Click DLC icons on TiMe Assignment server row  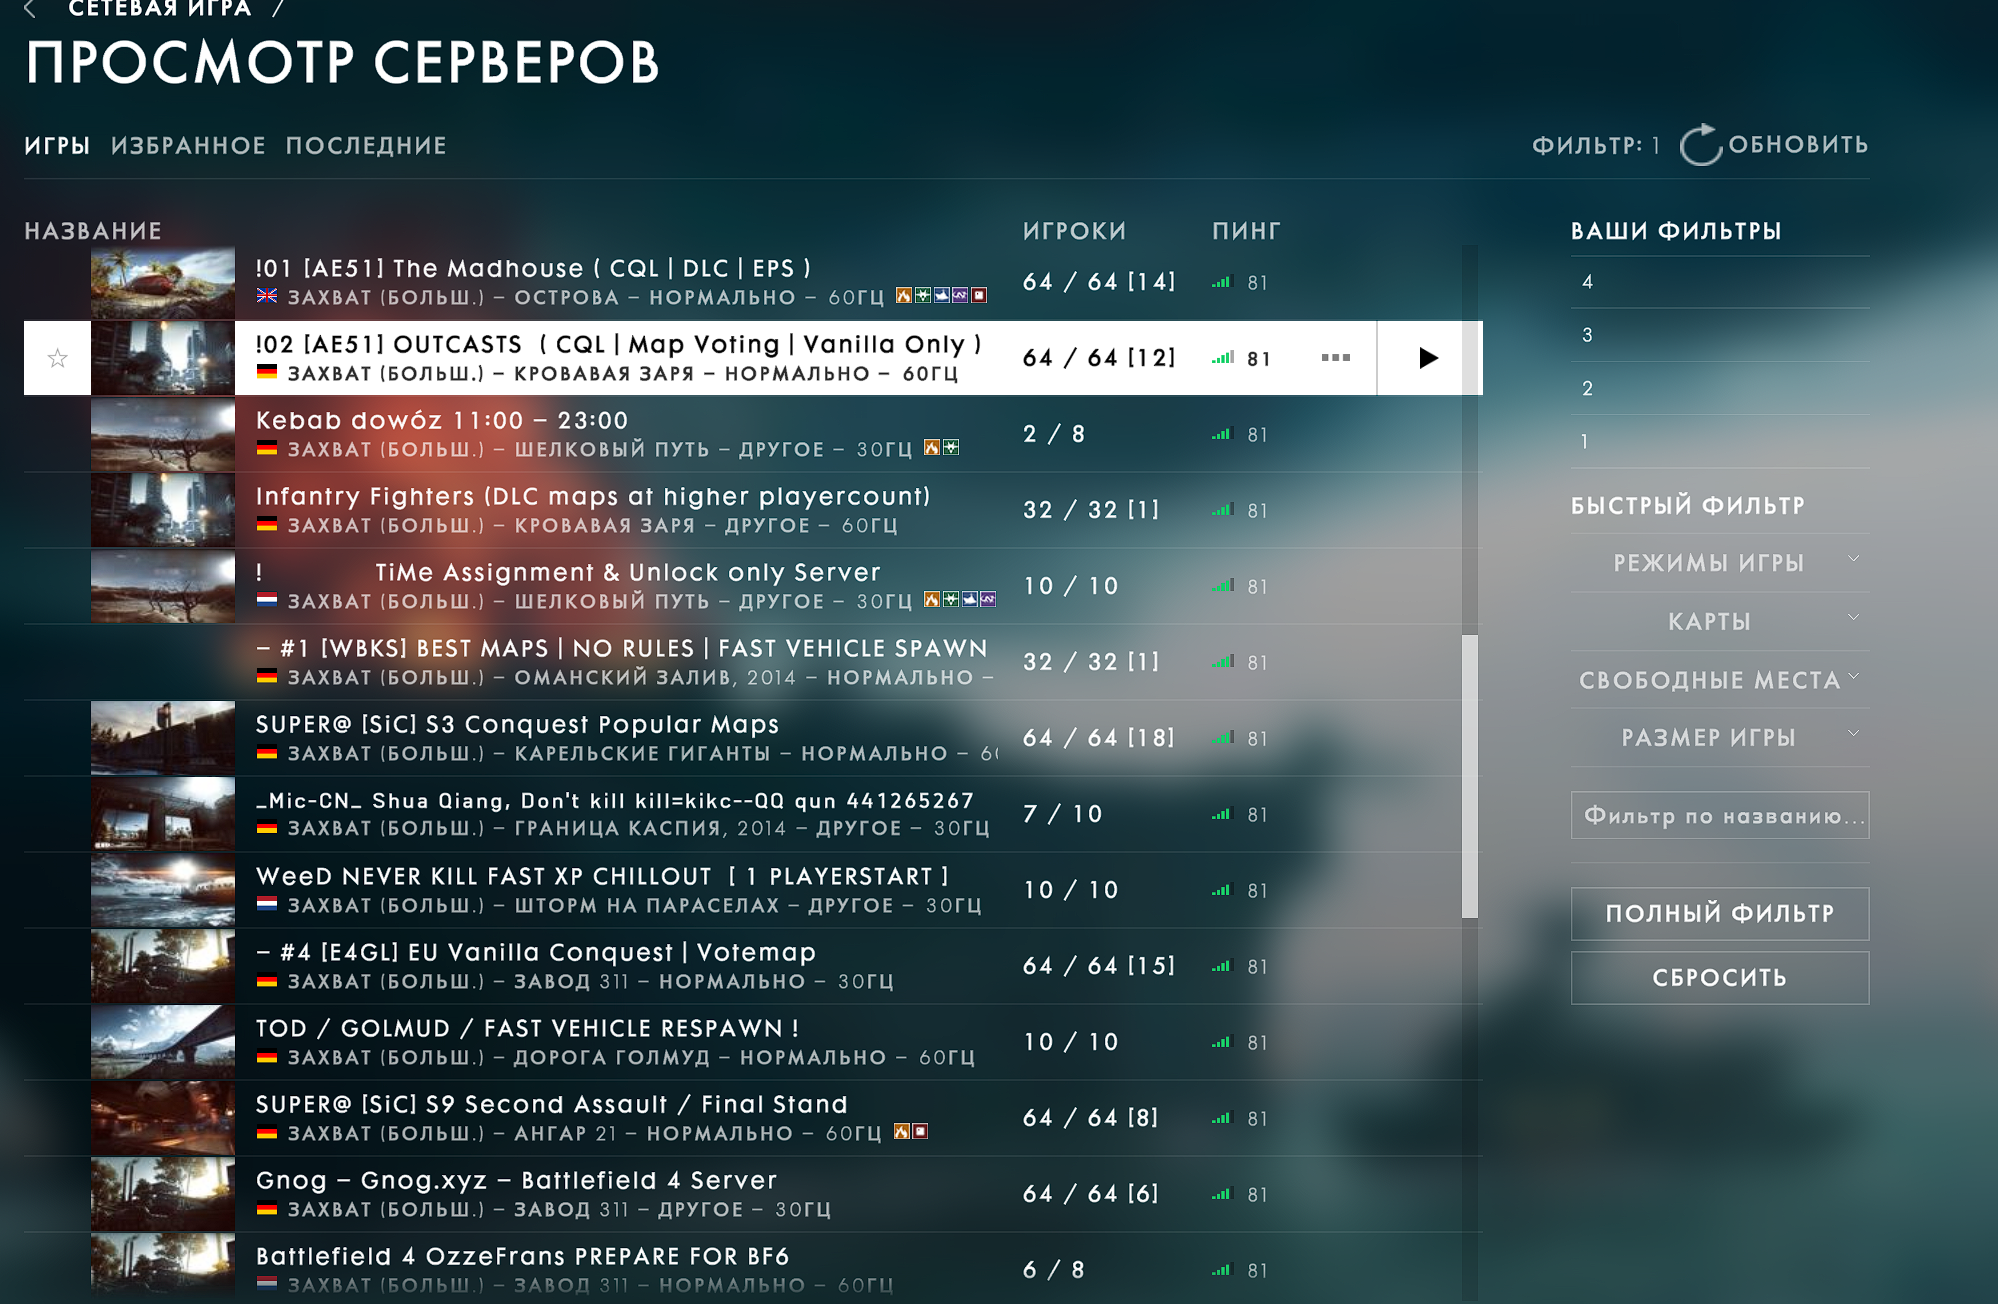[x=960, y=600]
